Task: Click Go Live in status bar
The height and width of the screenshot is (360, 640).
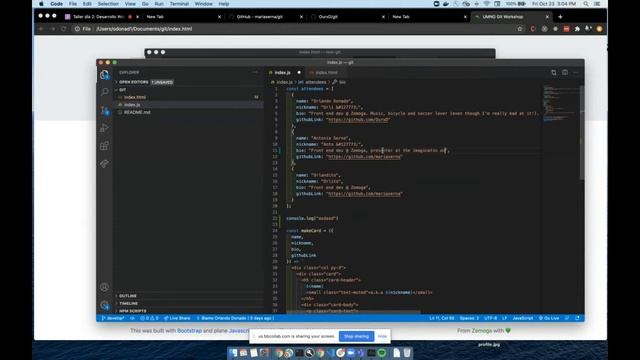Action: coord(549,318)
